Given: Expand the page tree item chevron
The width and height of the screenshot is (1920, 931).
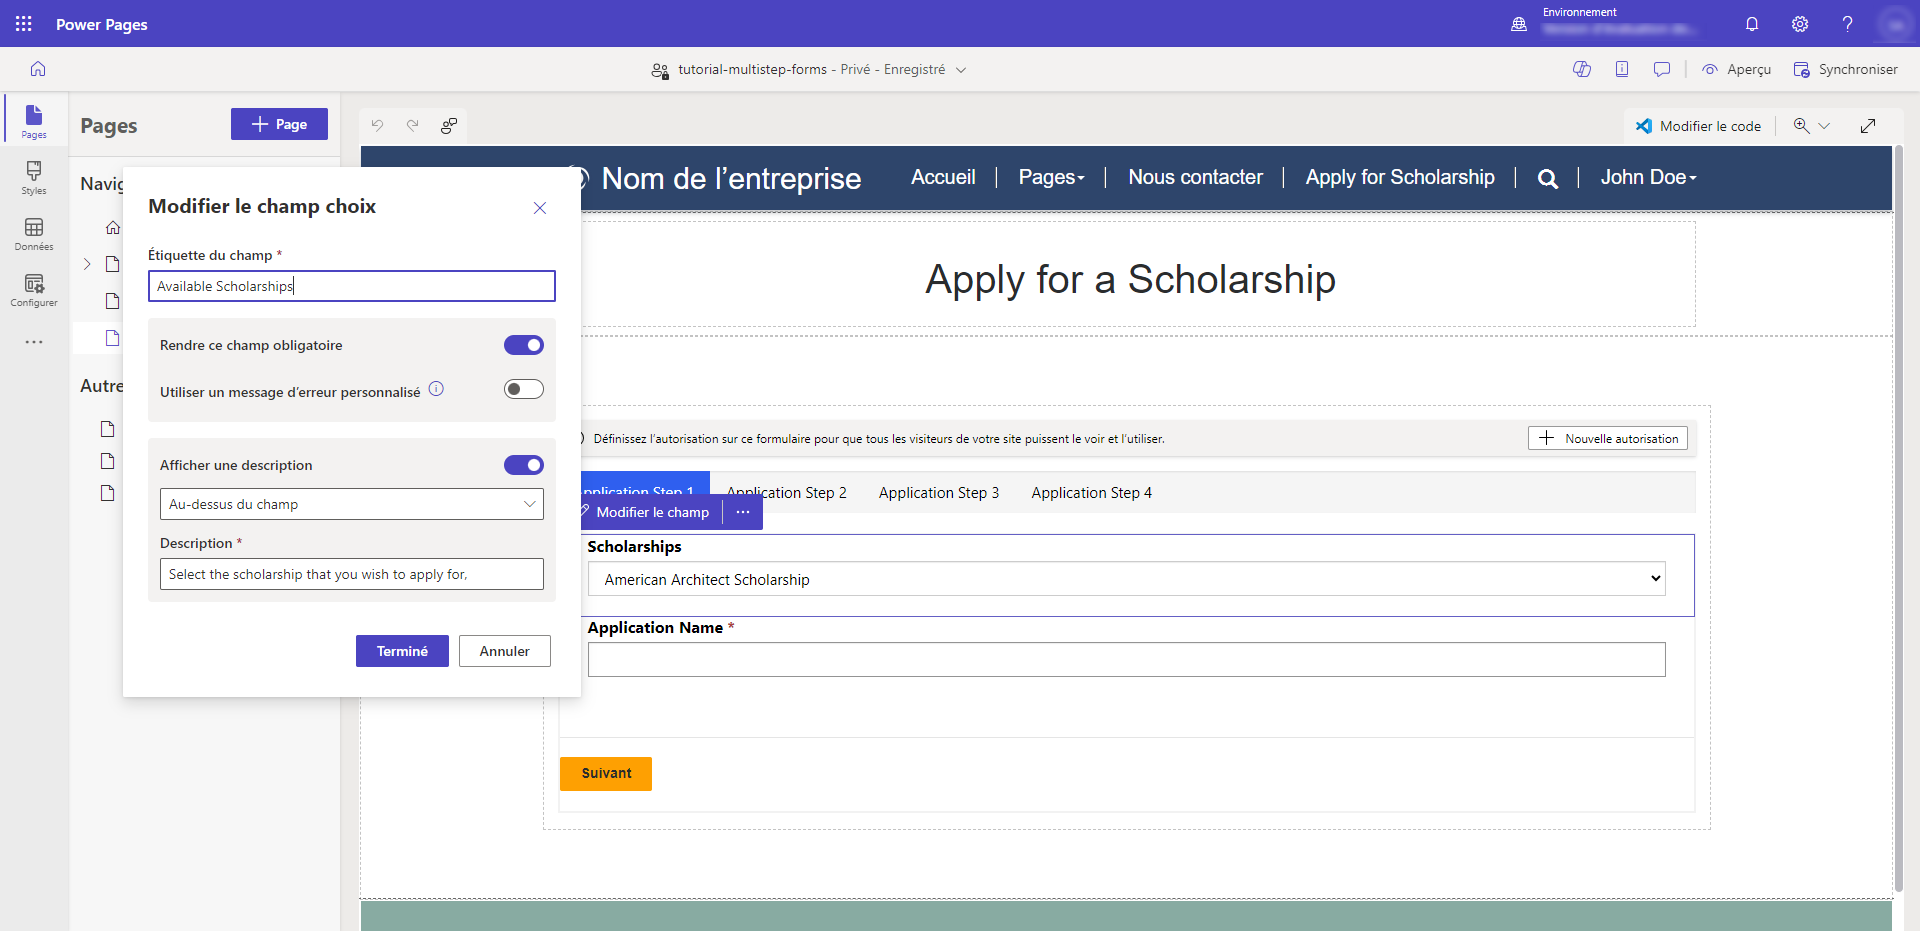Looking at the screenshot, I should [x=87, y=264].
